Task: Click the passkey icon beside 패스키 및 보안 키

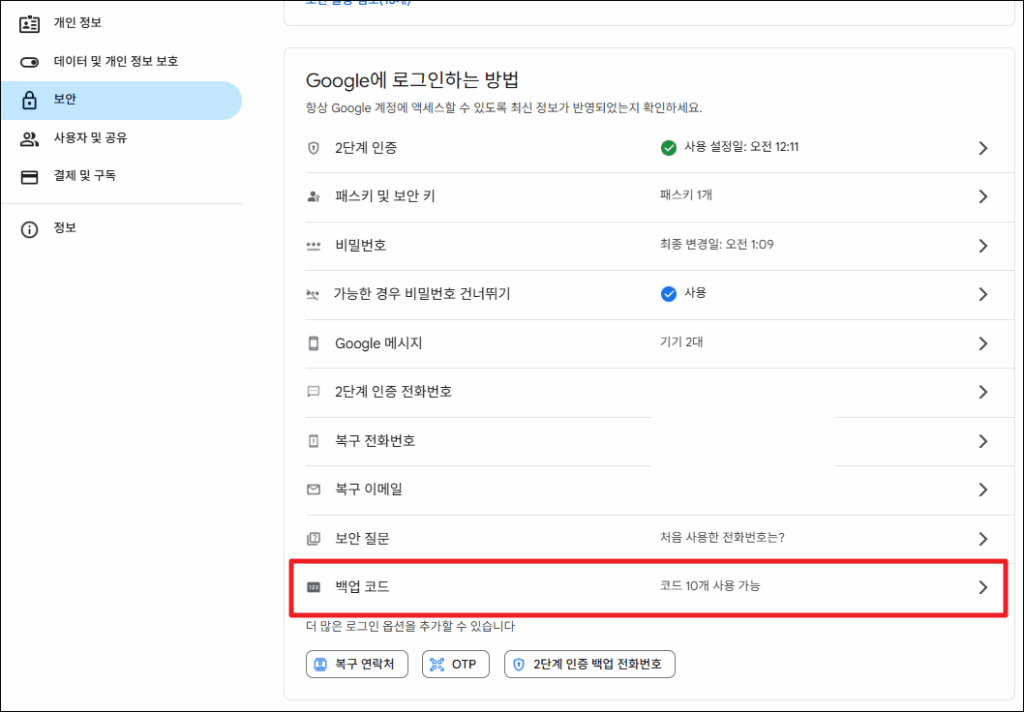Action: tap(313, 197)
